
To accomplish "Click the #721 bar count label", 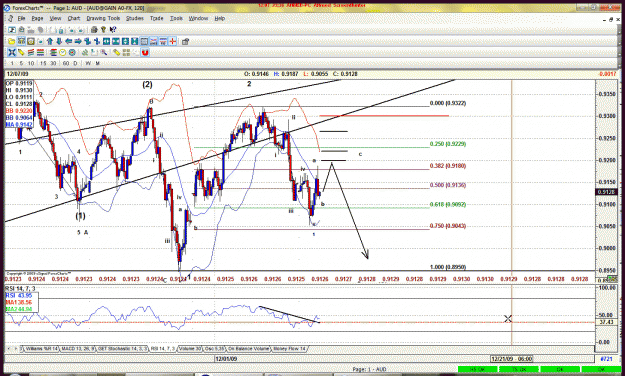I will click(x=606, y=359).
